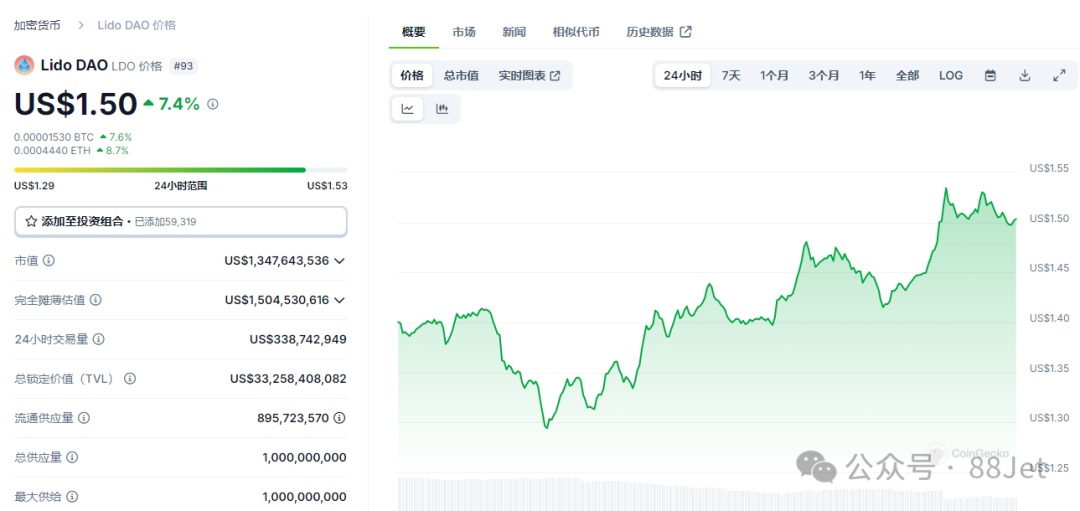The height and width of the screenshot is (511, 1080).
Task: Select the 24小时 time range
Action: 683,76
